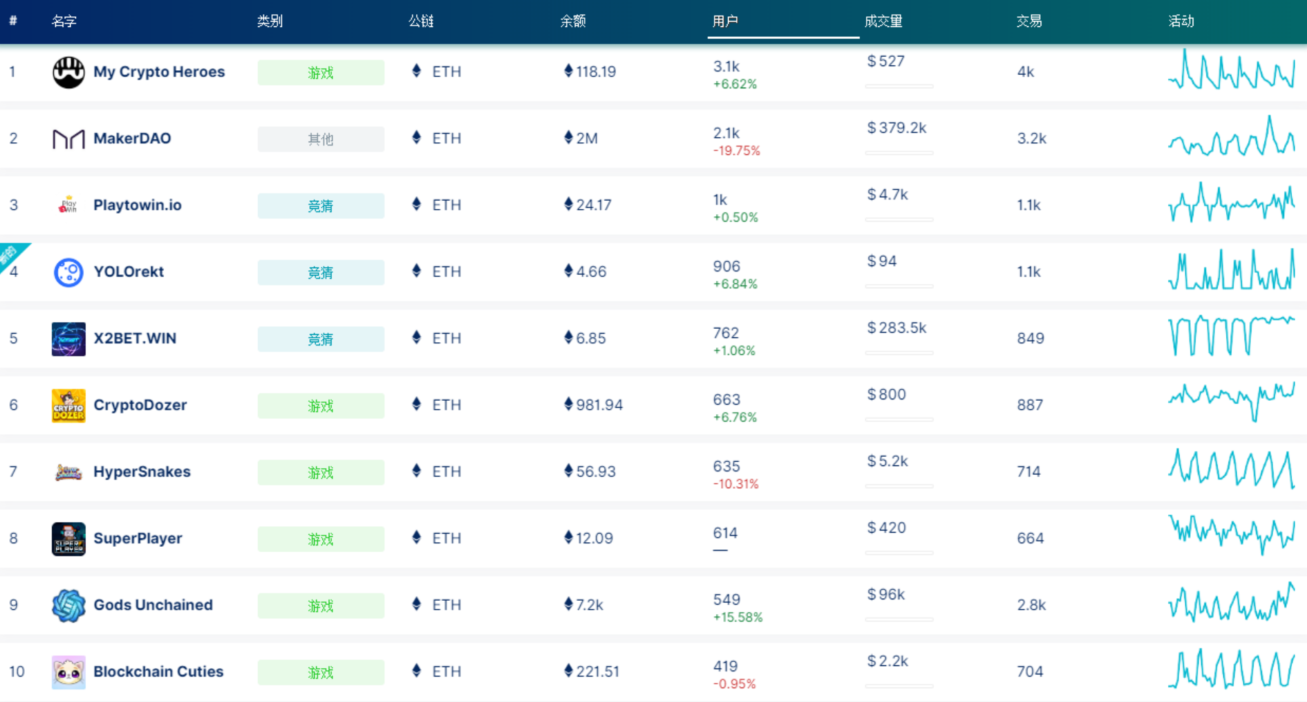Open the Playtowin.io dapp link
Image resolution: width=1307 pixels, height=702 pixels.
[x=137, y=205]
